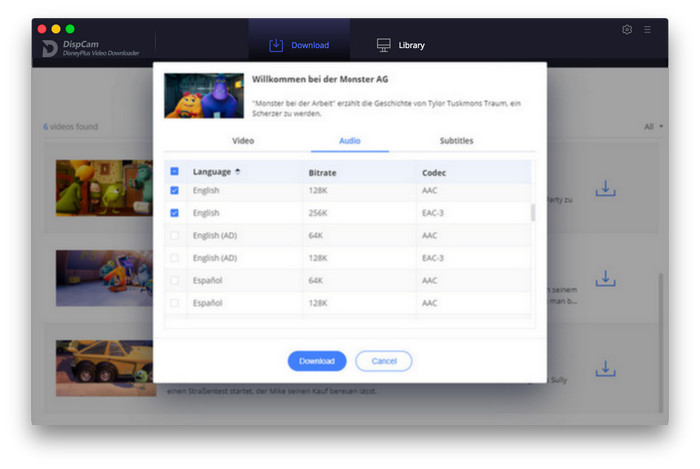
Task: Switch to the Library tab
Action: coord(400,45)
